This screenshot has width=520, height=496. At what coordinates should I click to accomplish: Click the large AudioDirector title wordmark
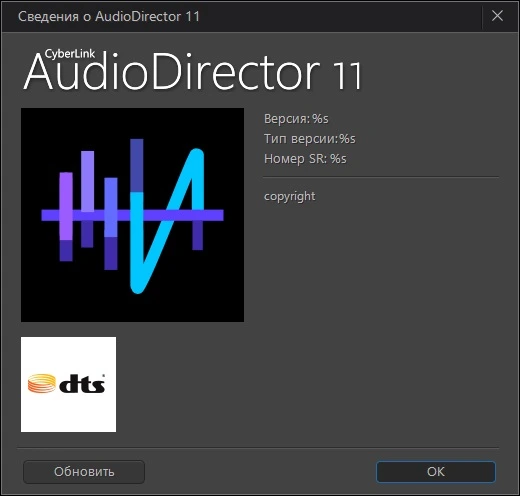point(172,72)
